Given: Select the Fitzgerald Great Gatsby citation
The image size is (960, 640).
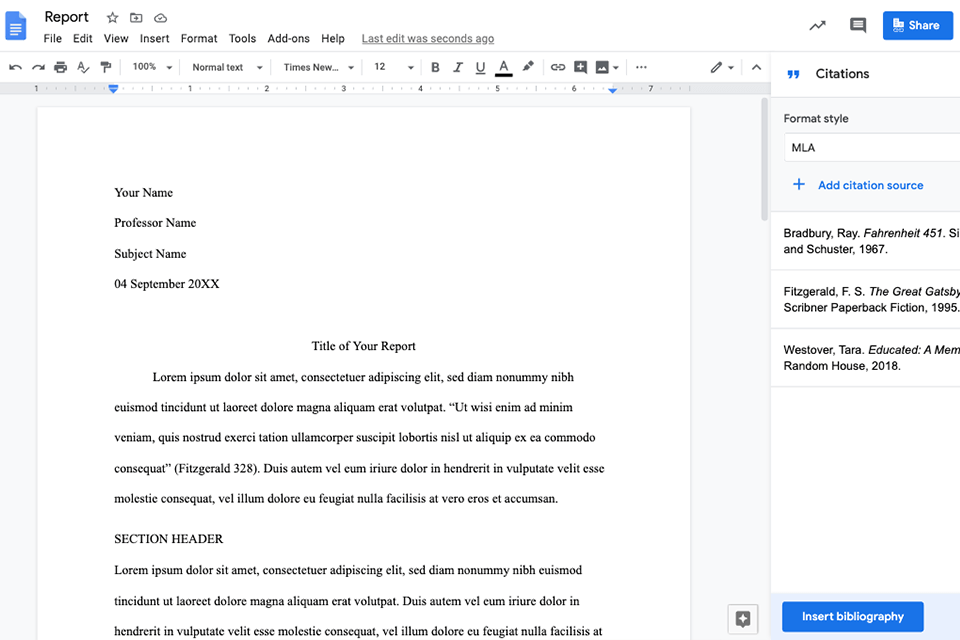Looking at the screenshot, I should click(866, 299).
